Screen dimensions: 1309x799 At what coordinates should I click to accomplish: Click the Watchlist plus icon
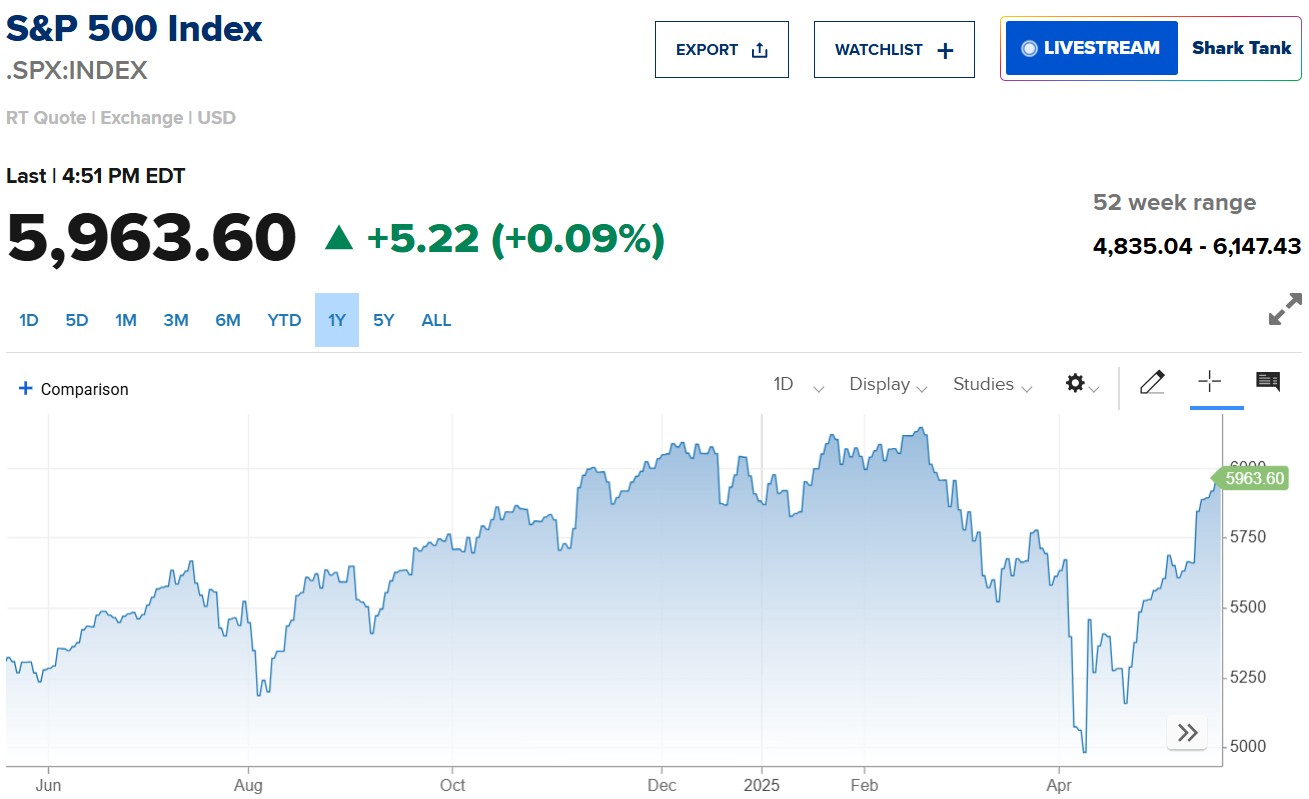[x=945, y=50]
